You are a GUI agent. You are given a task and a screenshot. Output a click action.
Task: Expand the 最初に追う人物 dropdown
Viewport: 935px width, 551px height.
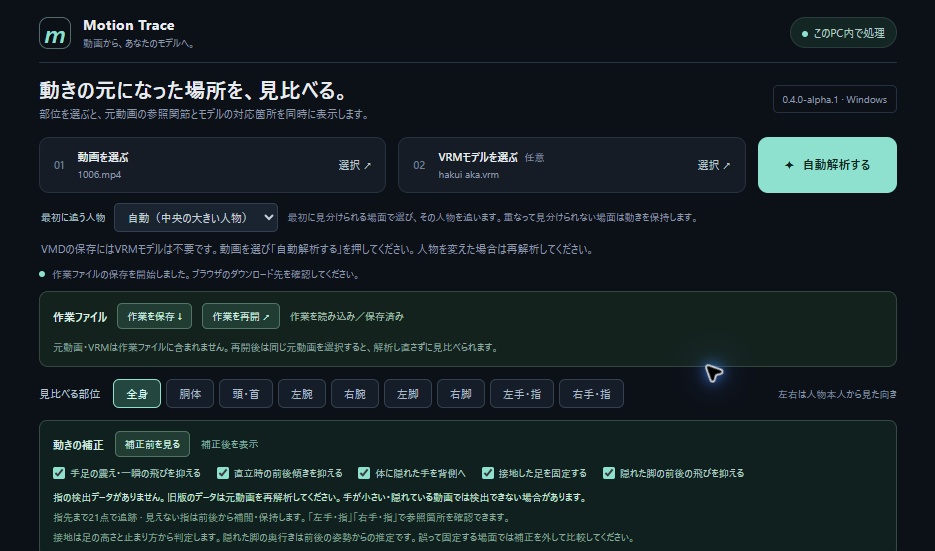click(196, 218)
